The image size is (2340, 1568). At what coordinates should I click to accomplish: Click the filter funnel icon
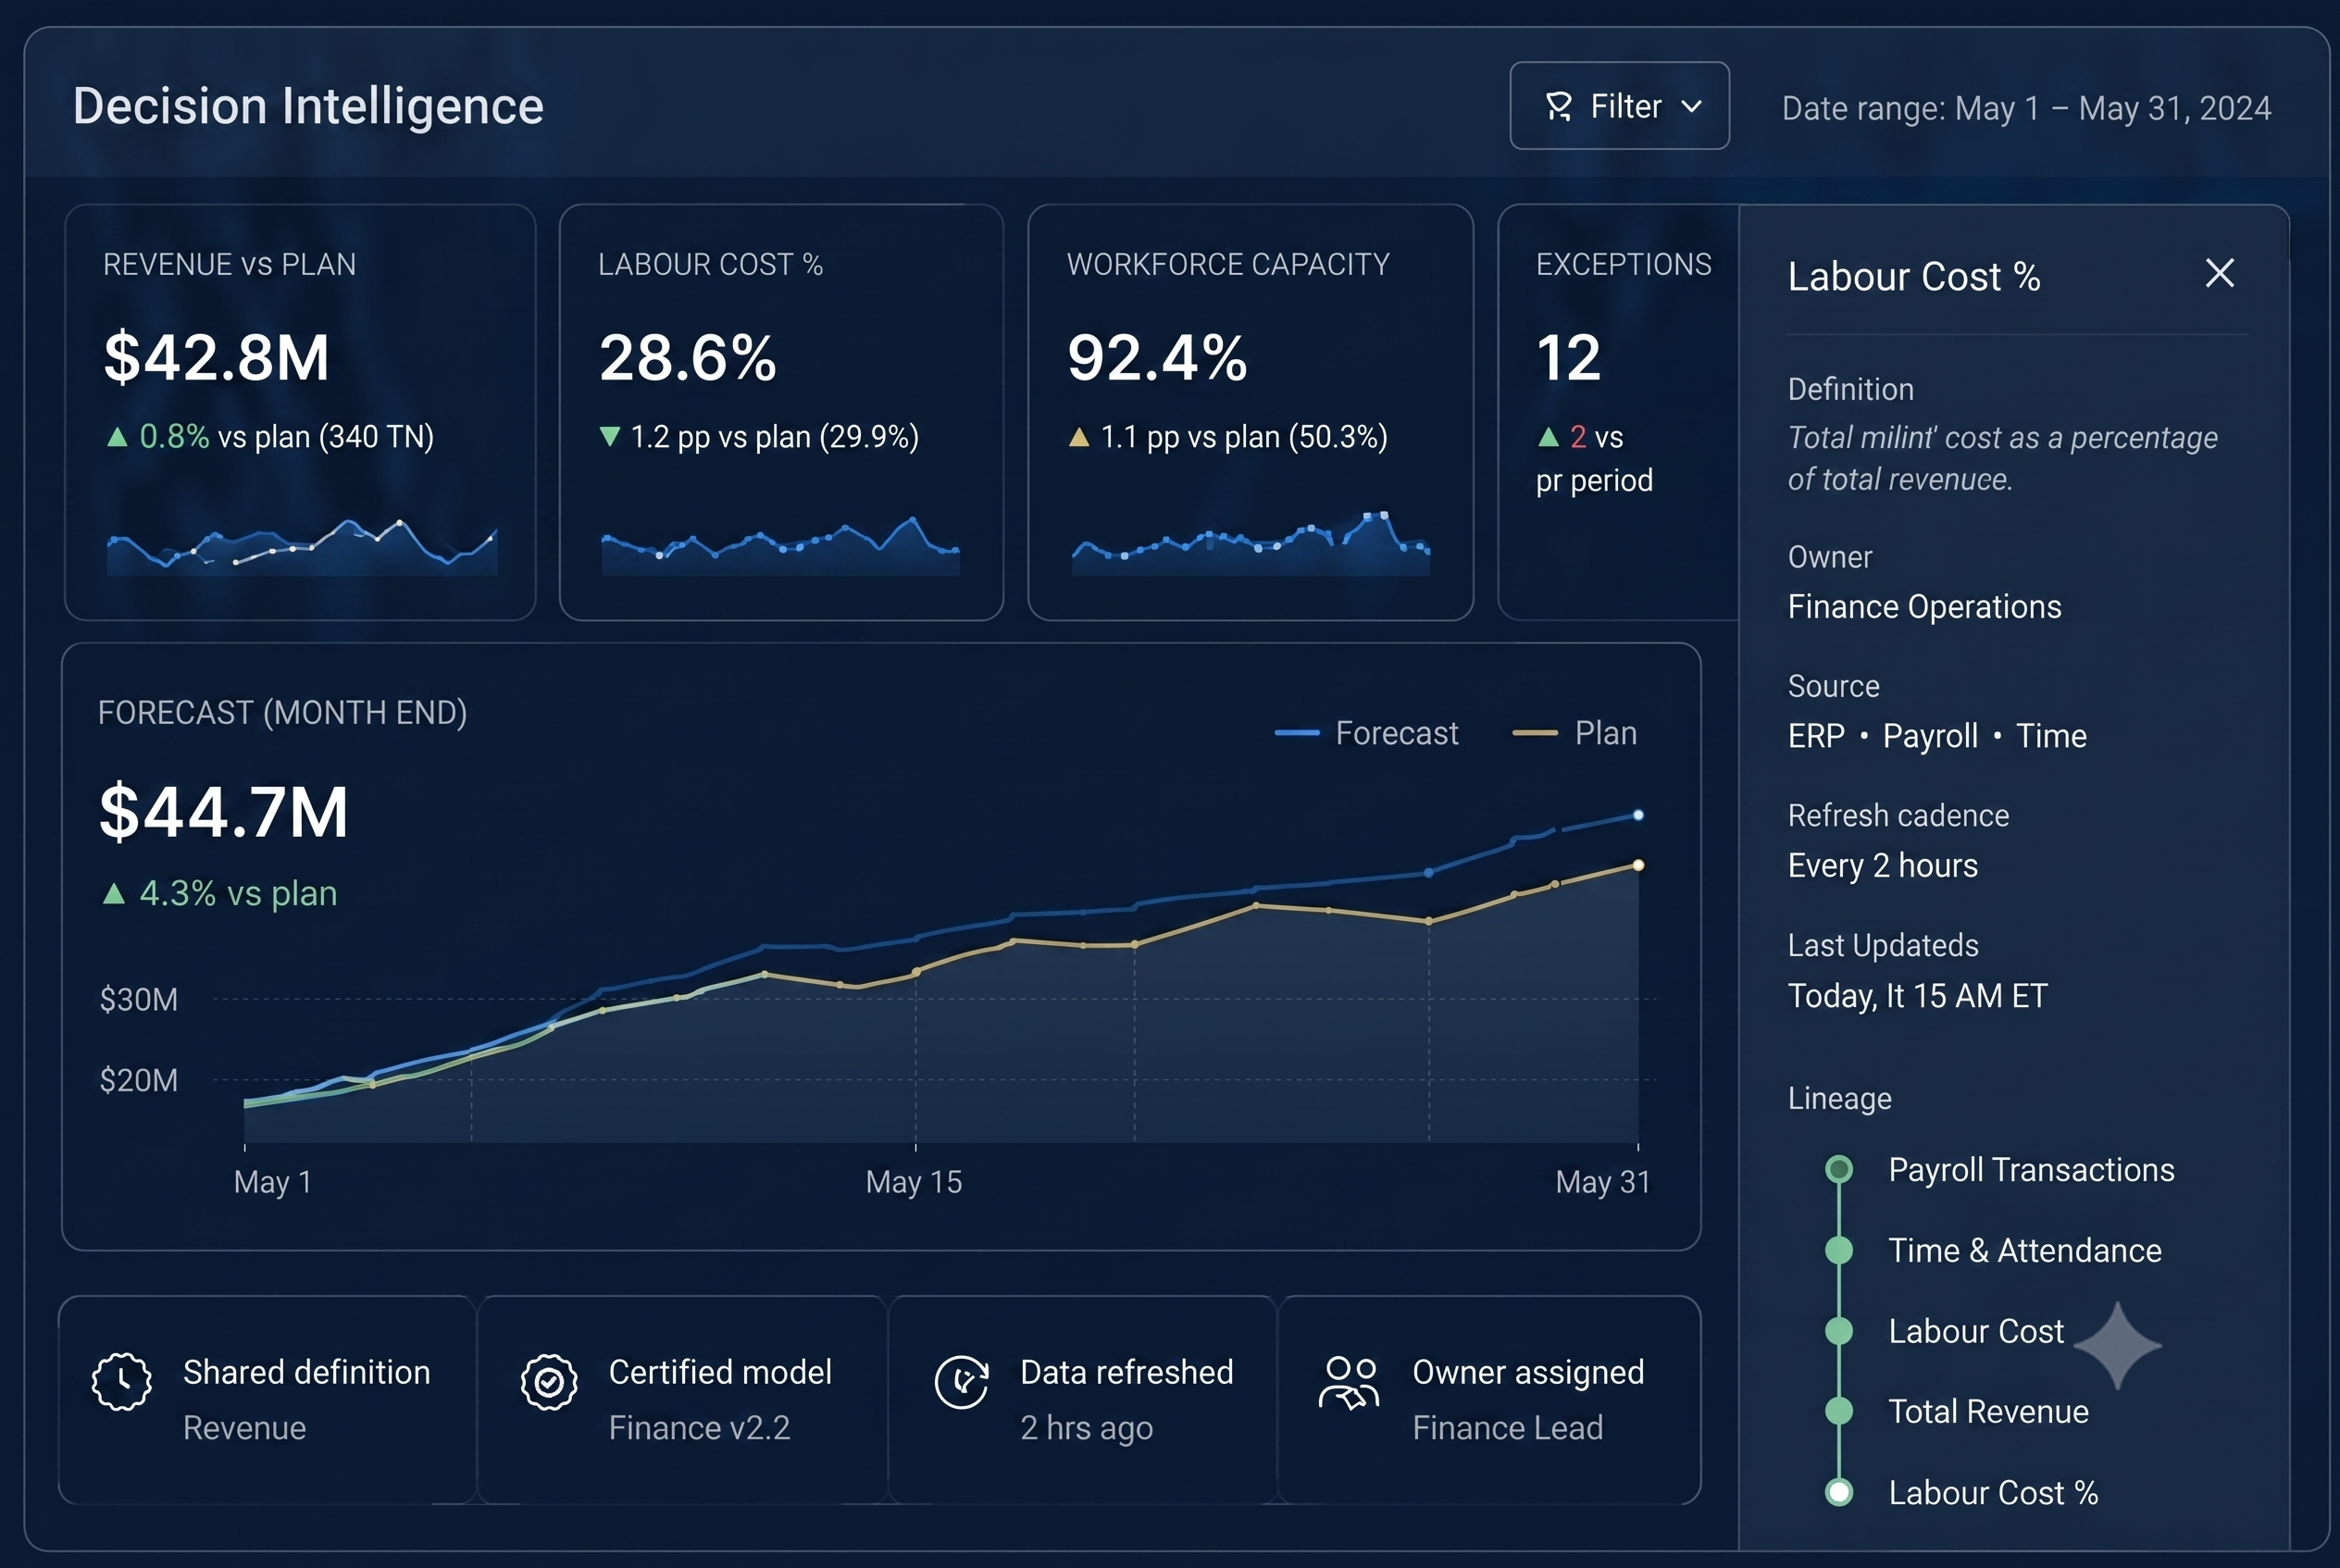pyautogui.click(x=1558, y=106)
